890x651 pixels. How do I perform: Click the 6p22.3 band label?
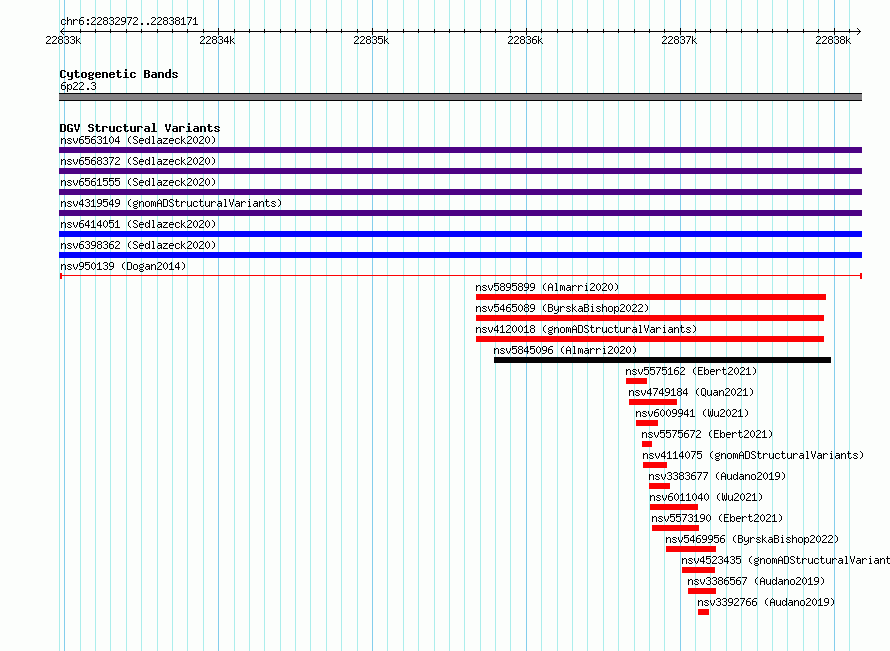[x=78, y=86]
